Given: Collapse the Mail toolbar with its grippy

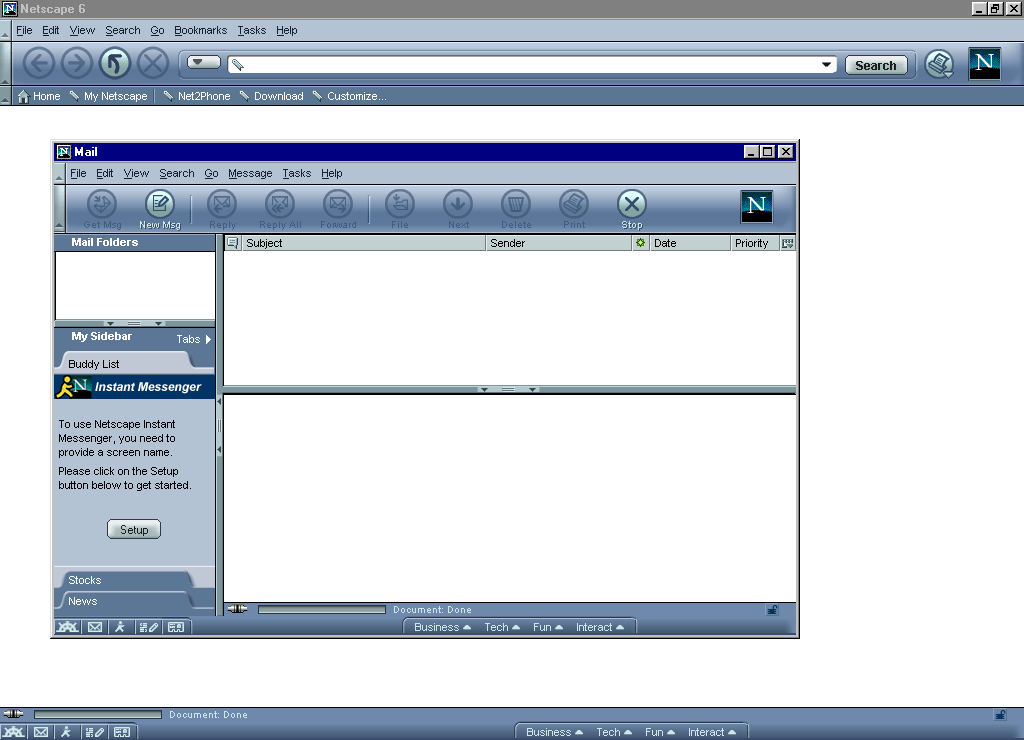Looking at the screenshot, I should [59, 209].
